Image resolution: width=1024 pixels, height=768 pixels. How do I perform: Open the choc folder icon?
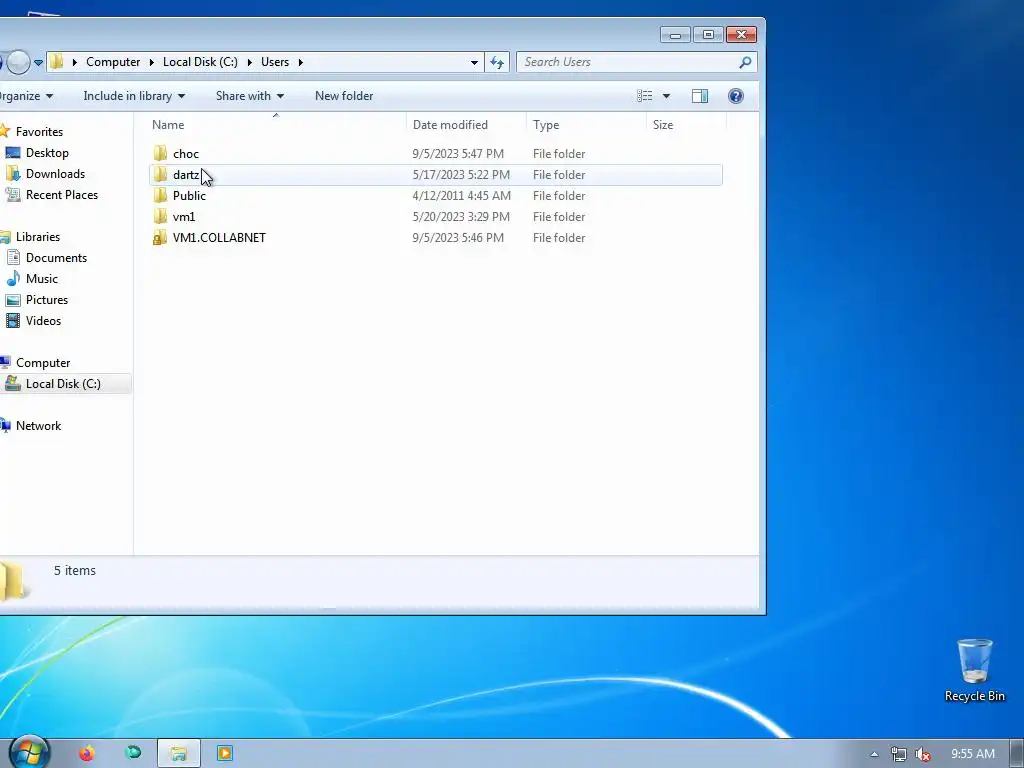pos(160,153)
